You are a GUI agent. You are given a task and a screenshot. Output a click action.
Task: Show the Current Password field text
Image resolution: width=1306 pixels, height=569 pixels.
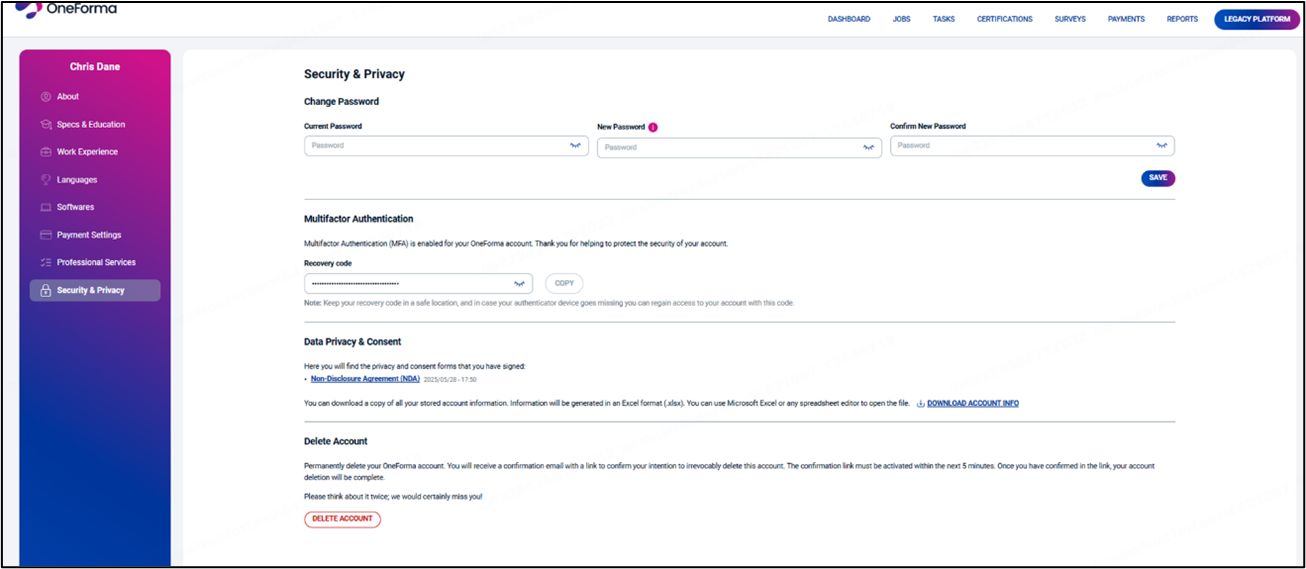pyautogui.click(x=576, y=146)
